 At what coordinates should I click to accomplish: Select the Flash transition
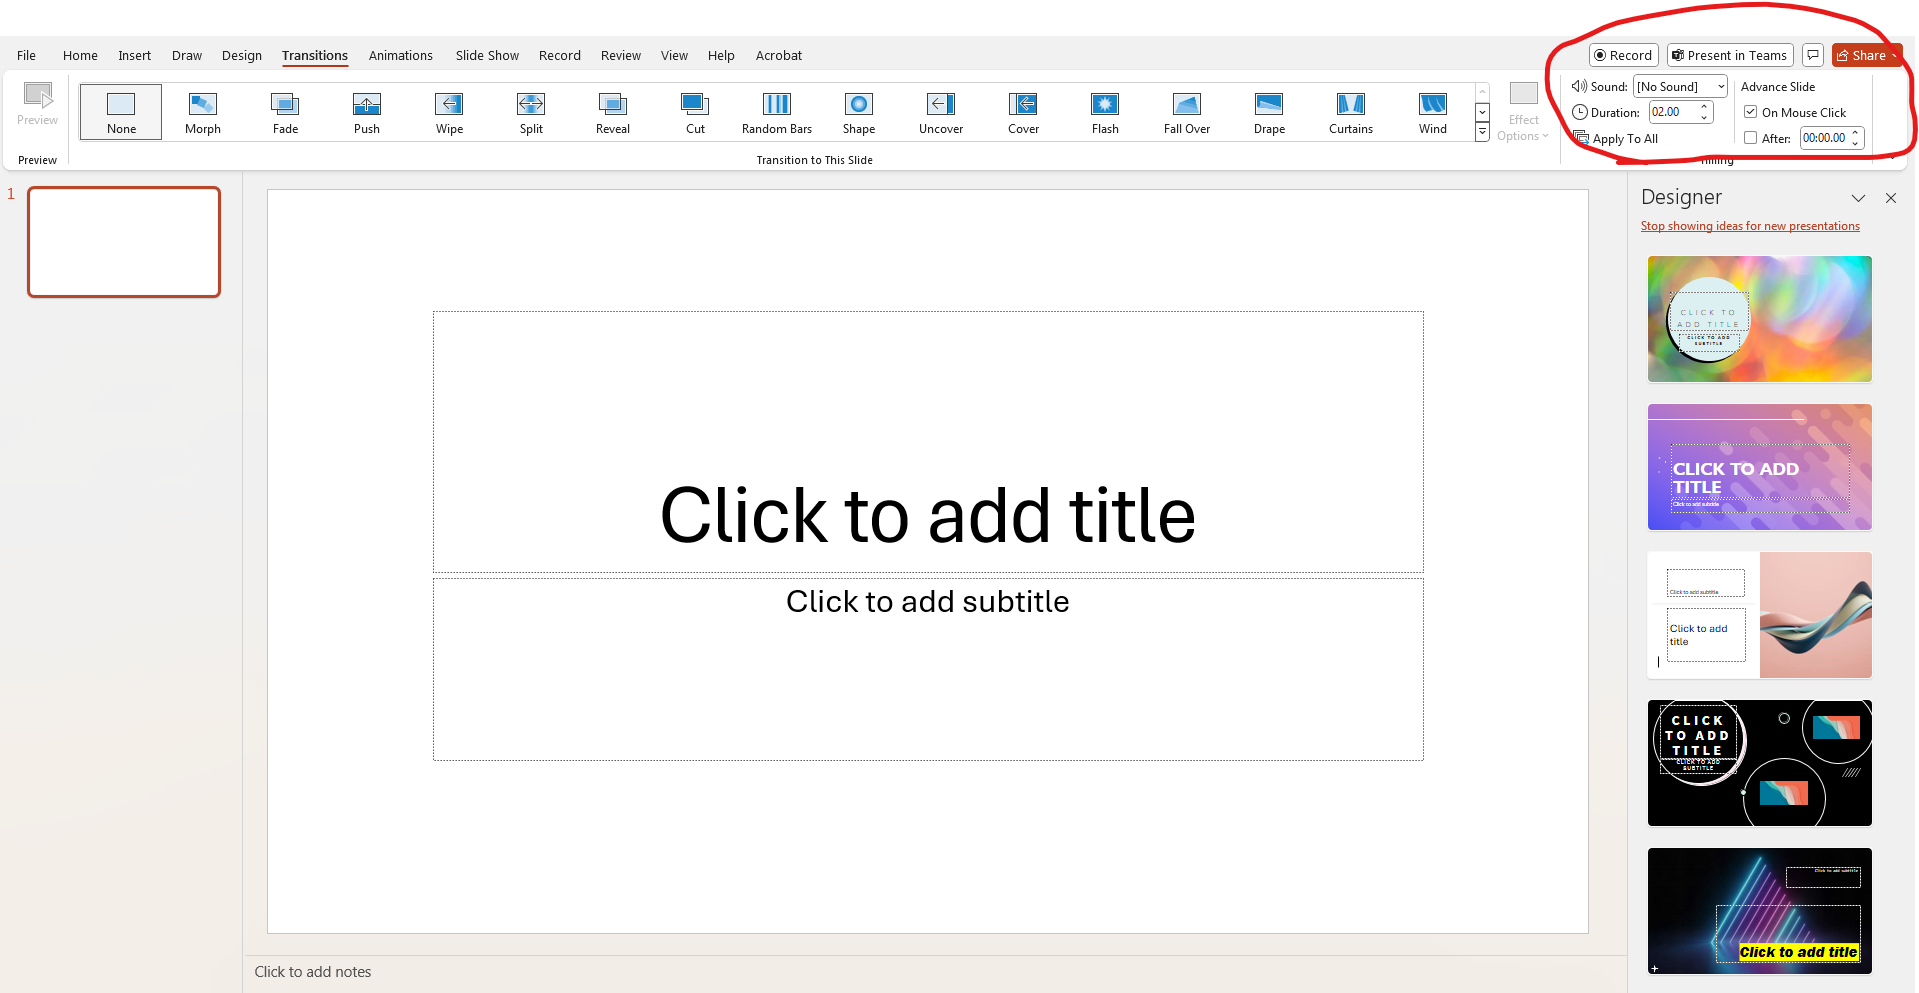click(x=1104, y=110)
